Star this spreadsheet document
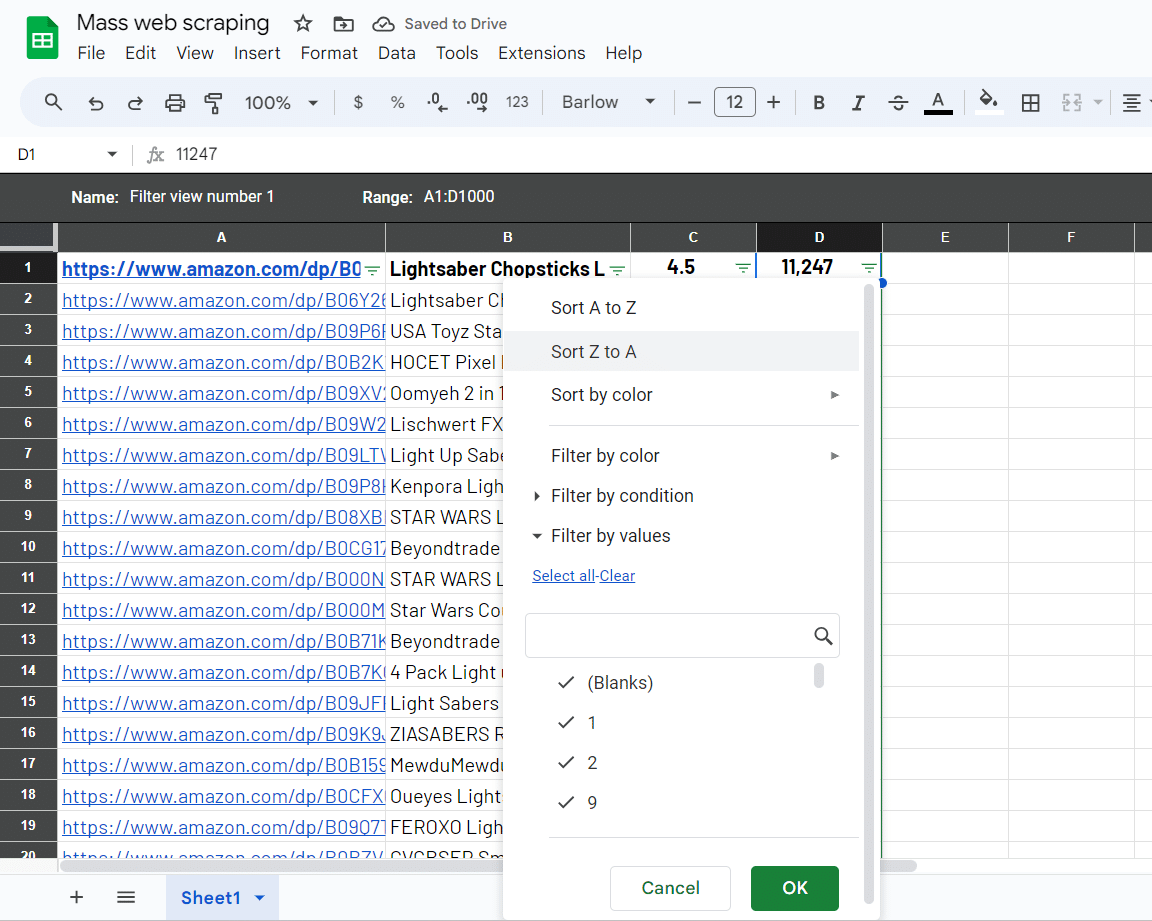 pos(303,23)
